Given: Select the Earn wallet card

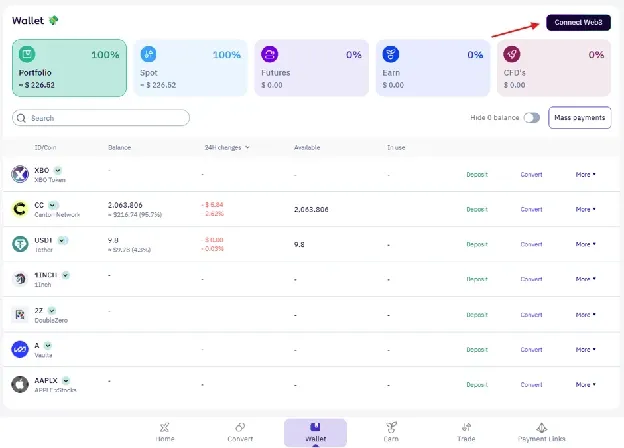Looking at the screenshot, I should [x=433, y=68].
